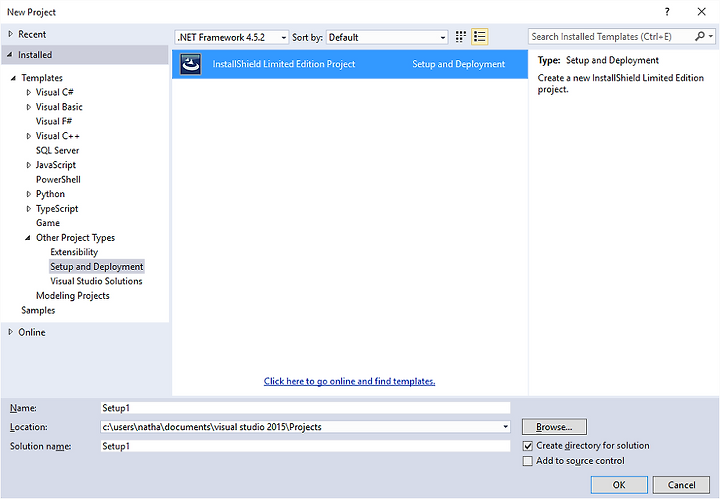Open the Online section label
The image size is (720, 499).
point(32,332)
